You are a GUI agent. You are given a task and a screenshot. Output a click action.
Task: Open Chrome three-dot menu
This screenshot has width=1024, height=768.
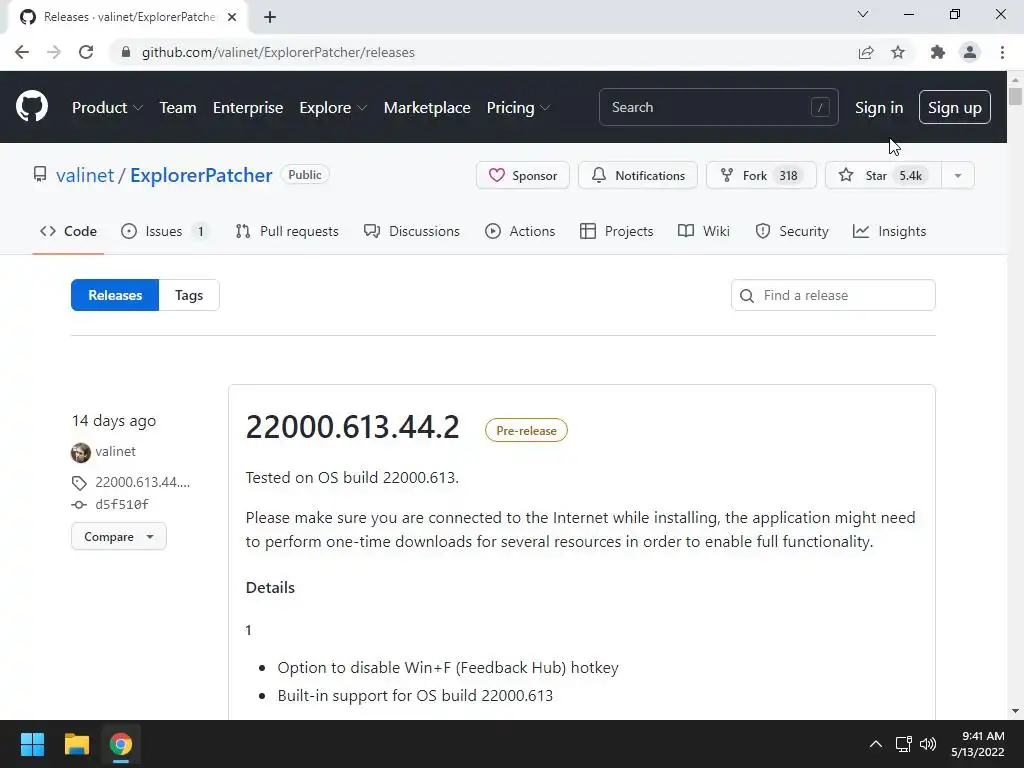[x=1002, y=52]
